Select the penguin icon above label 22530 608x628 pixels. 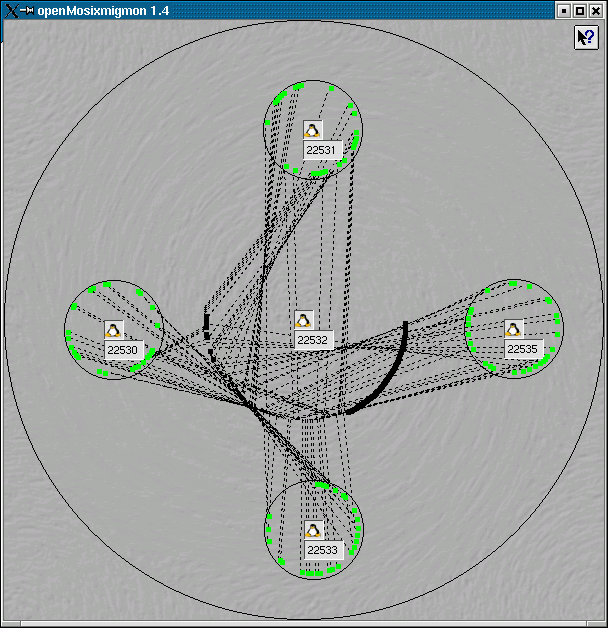pyautogui.click(x=113, y=330)
